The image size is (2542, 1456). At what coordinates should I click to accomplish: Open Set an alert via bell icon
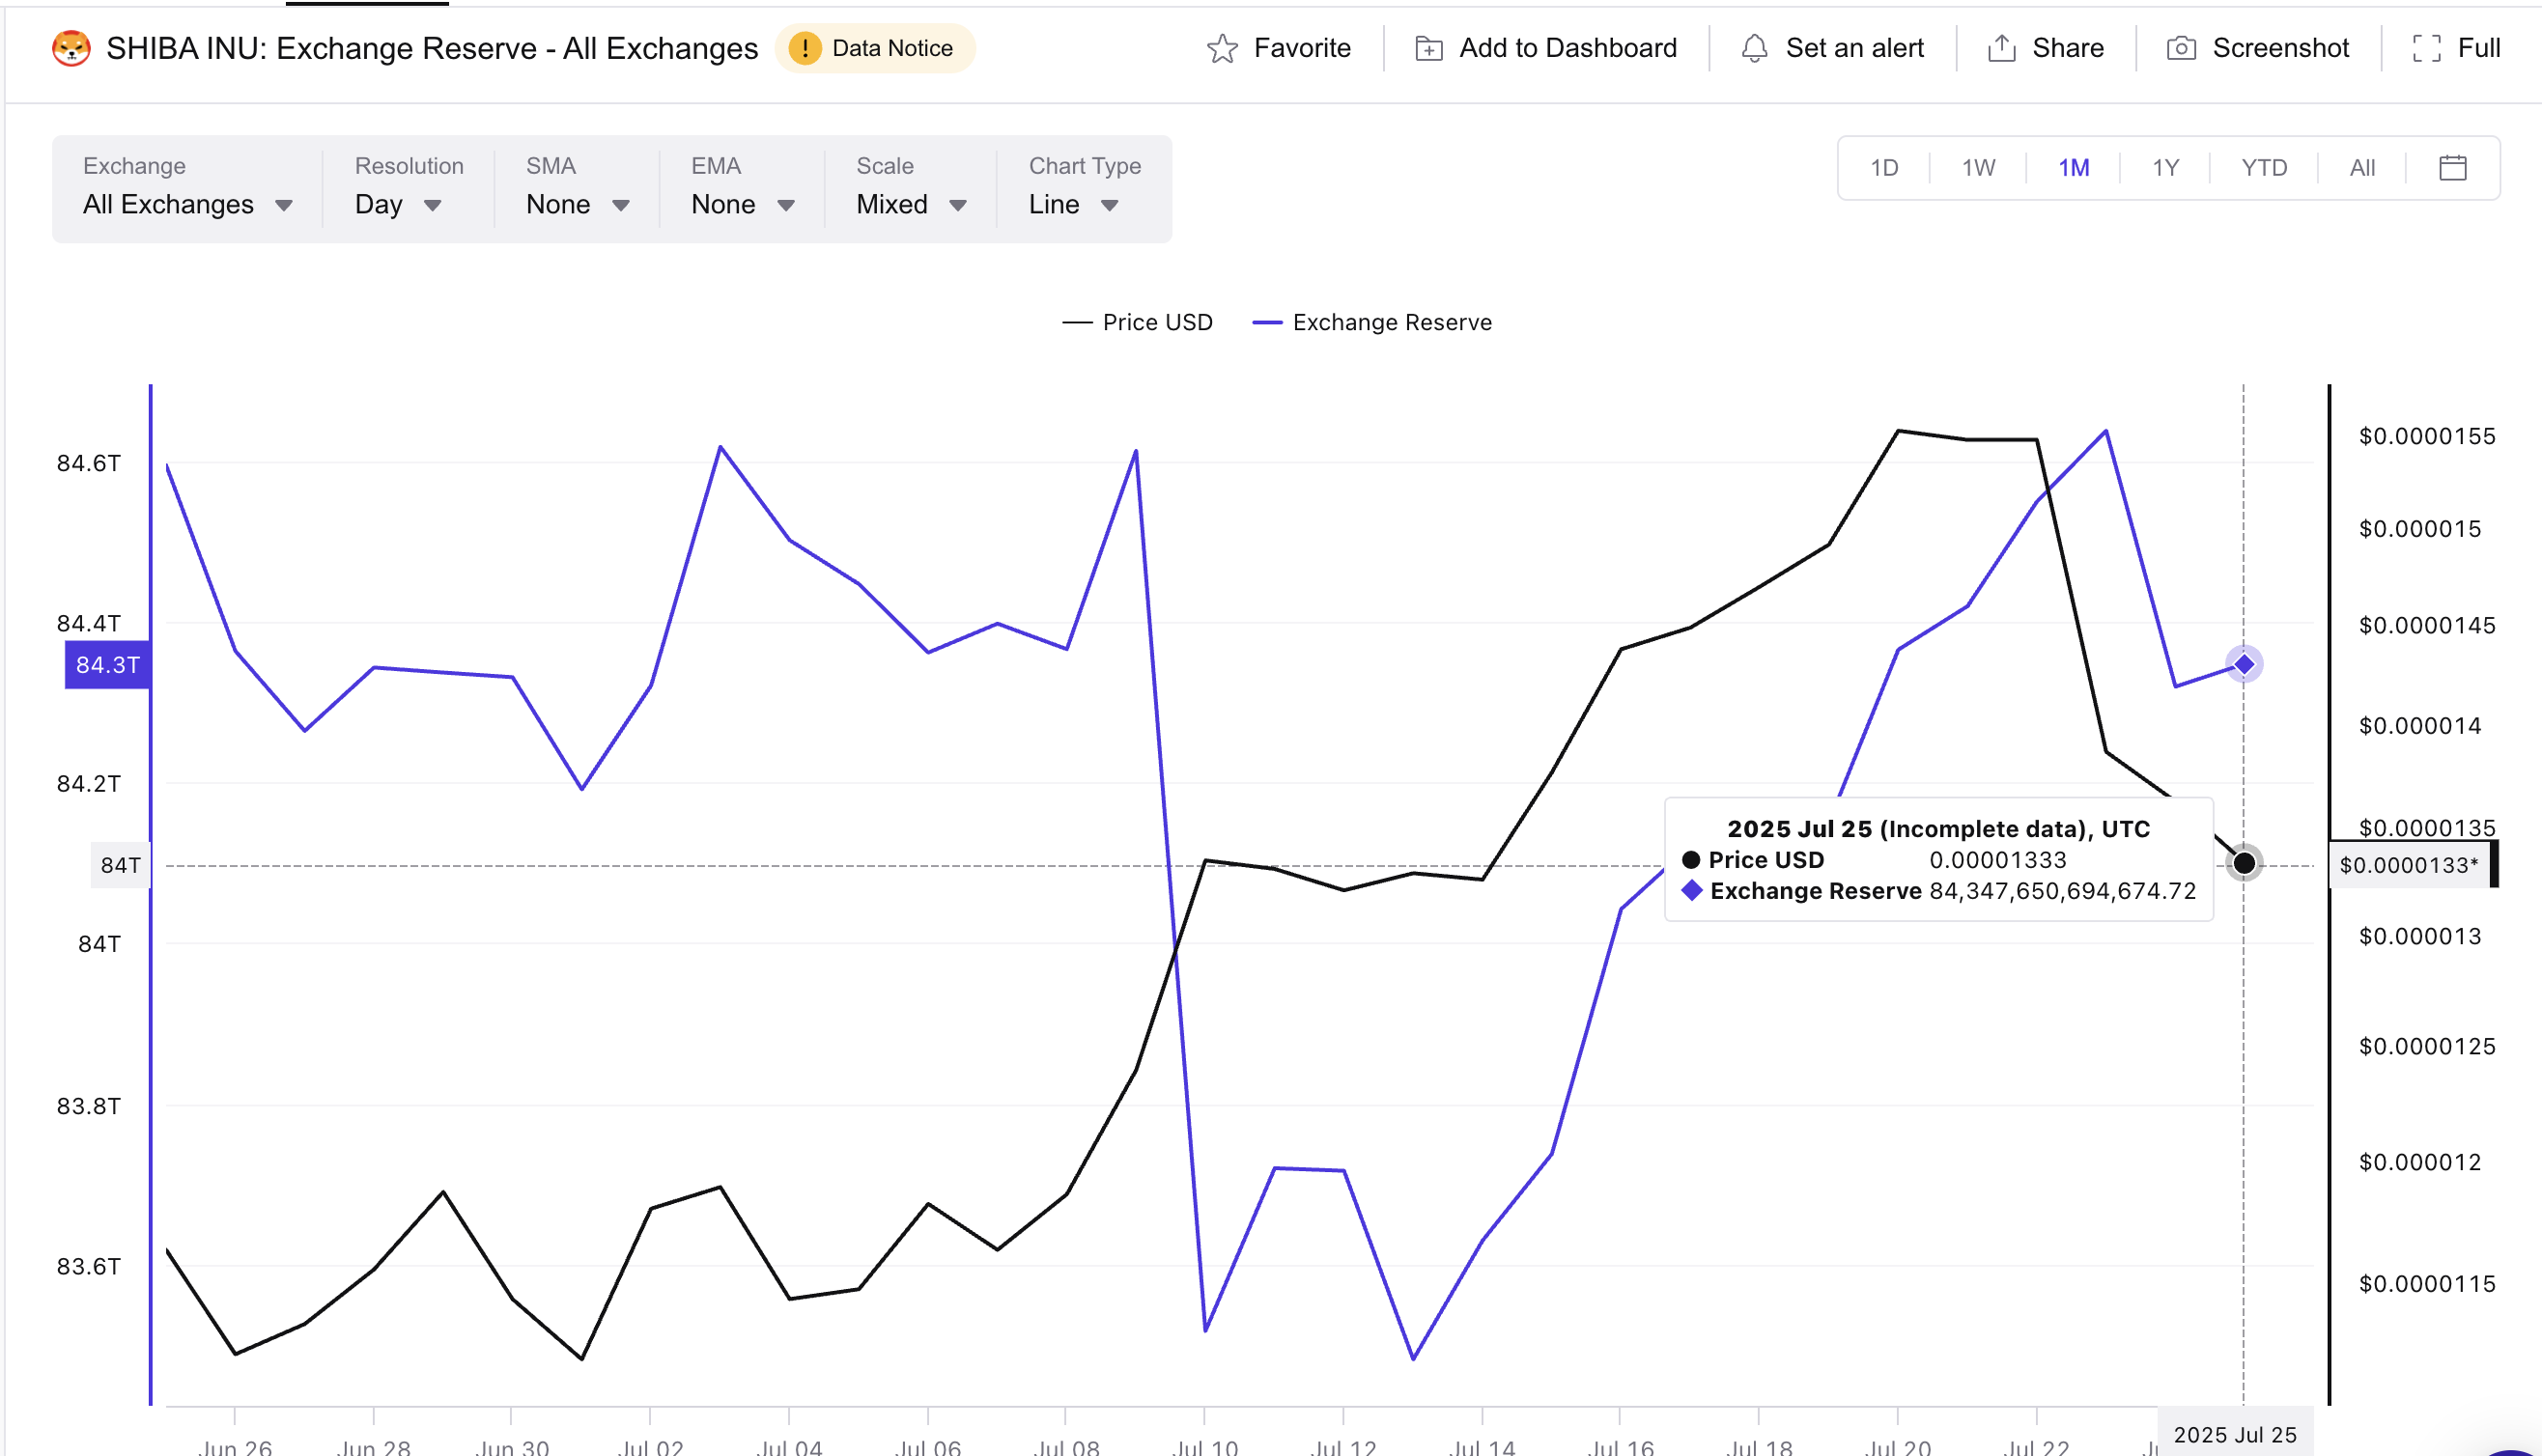point(1755,47)
